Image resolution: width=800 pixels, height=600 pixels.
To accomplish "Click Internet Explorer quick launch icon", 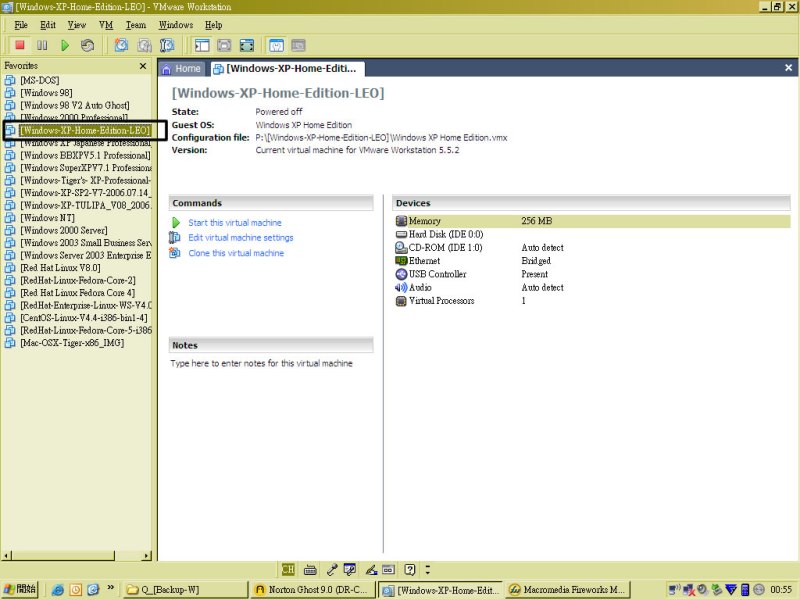I will tap(58, 590).
